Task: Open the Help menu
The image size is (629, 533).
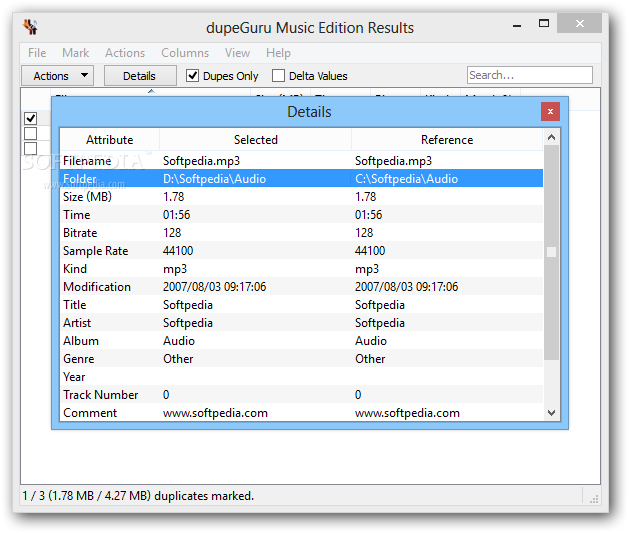Action: pos(278,53)
